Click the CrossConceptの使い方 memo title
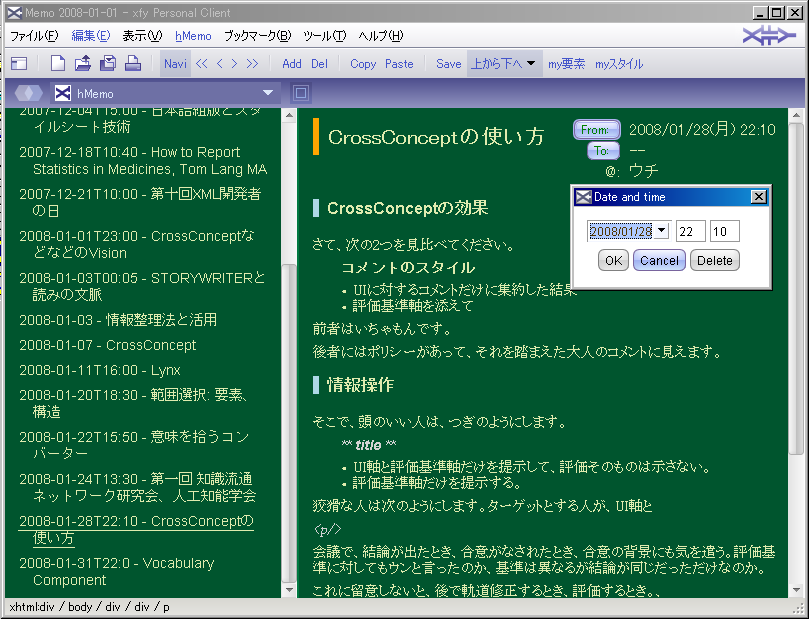Viewport: 809px width, 619px height. coord(436,137)
